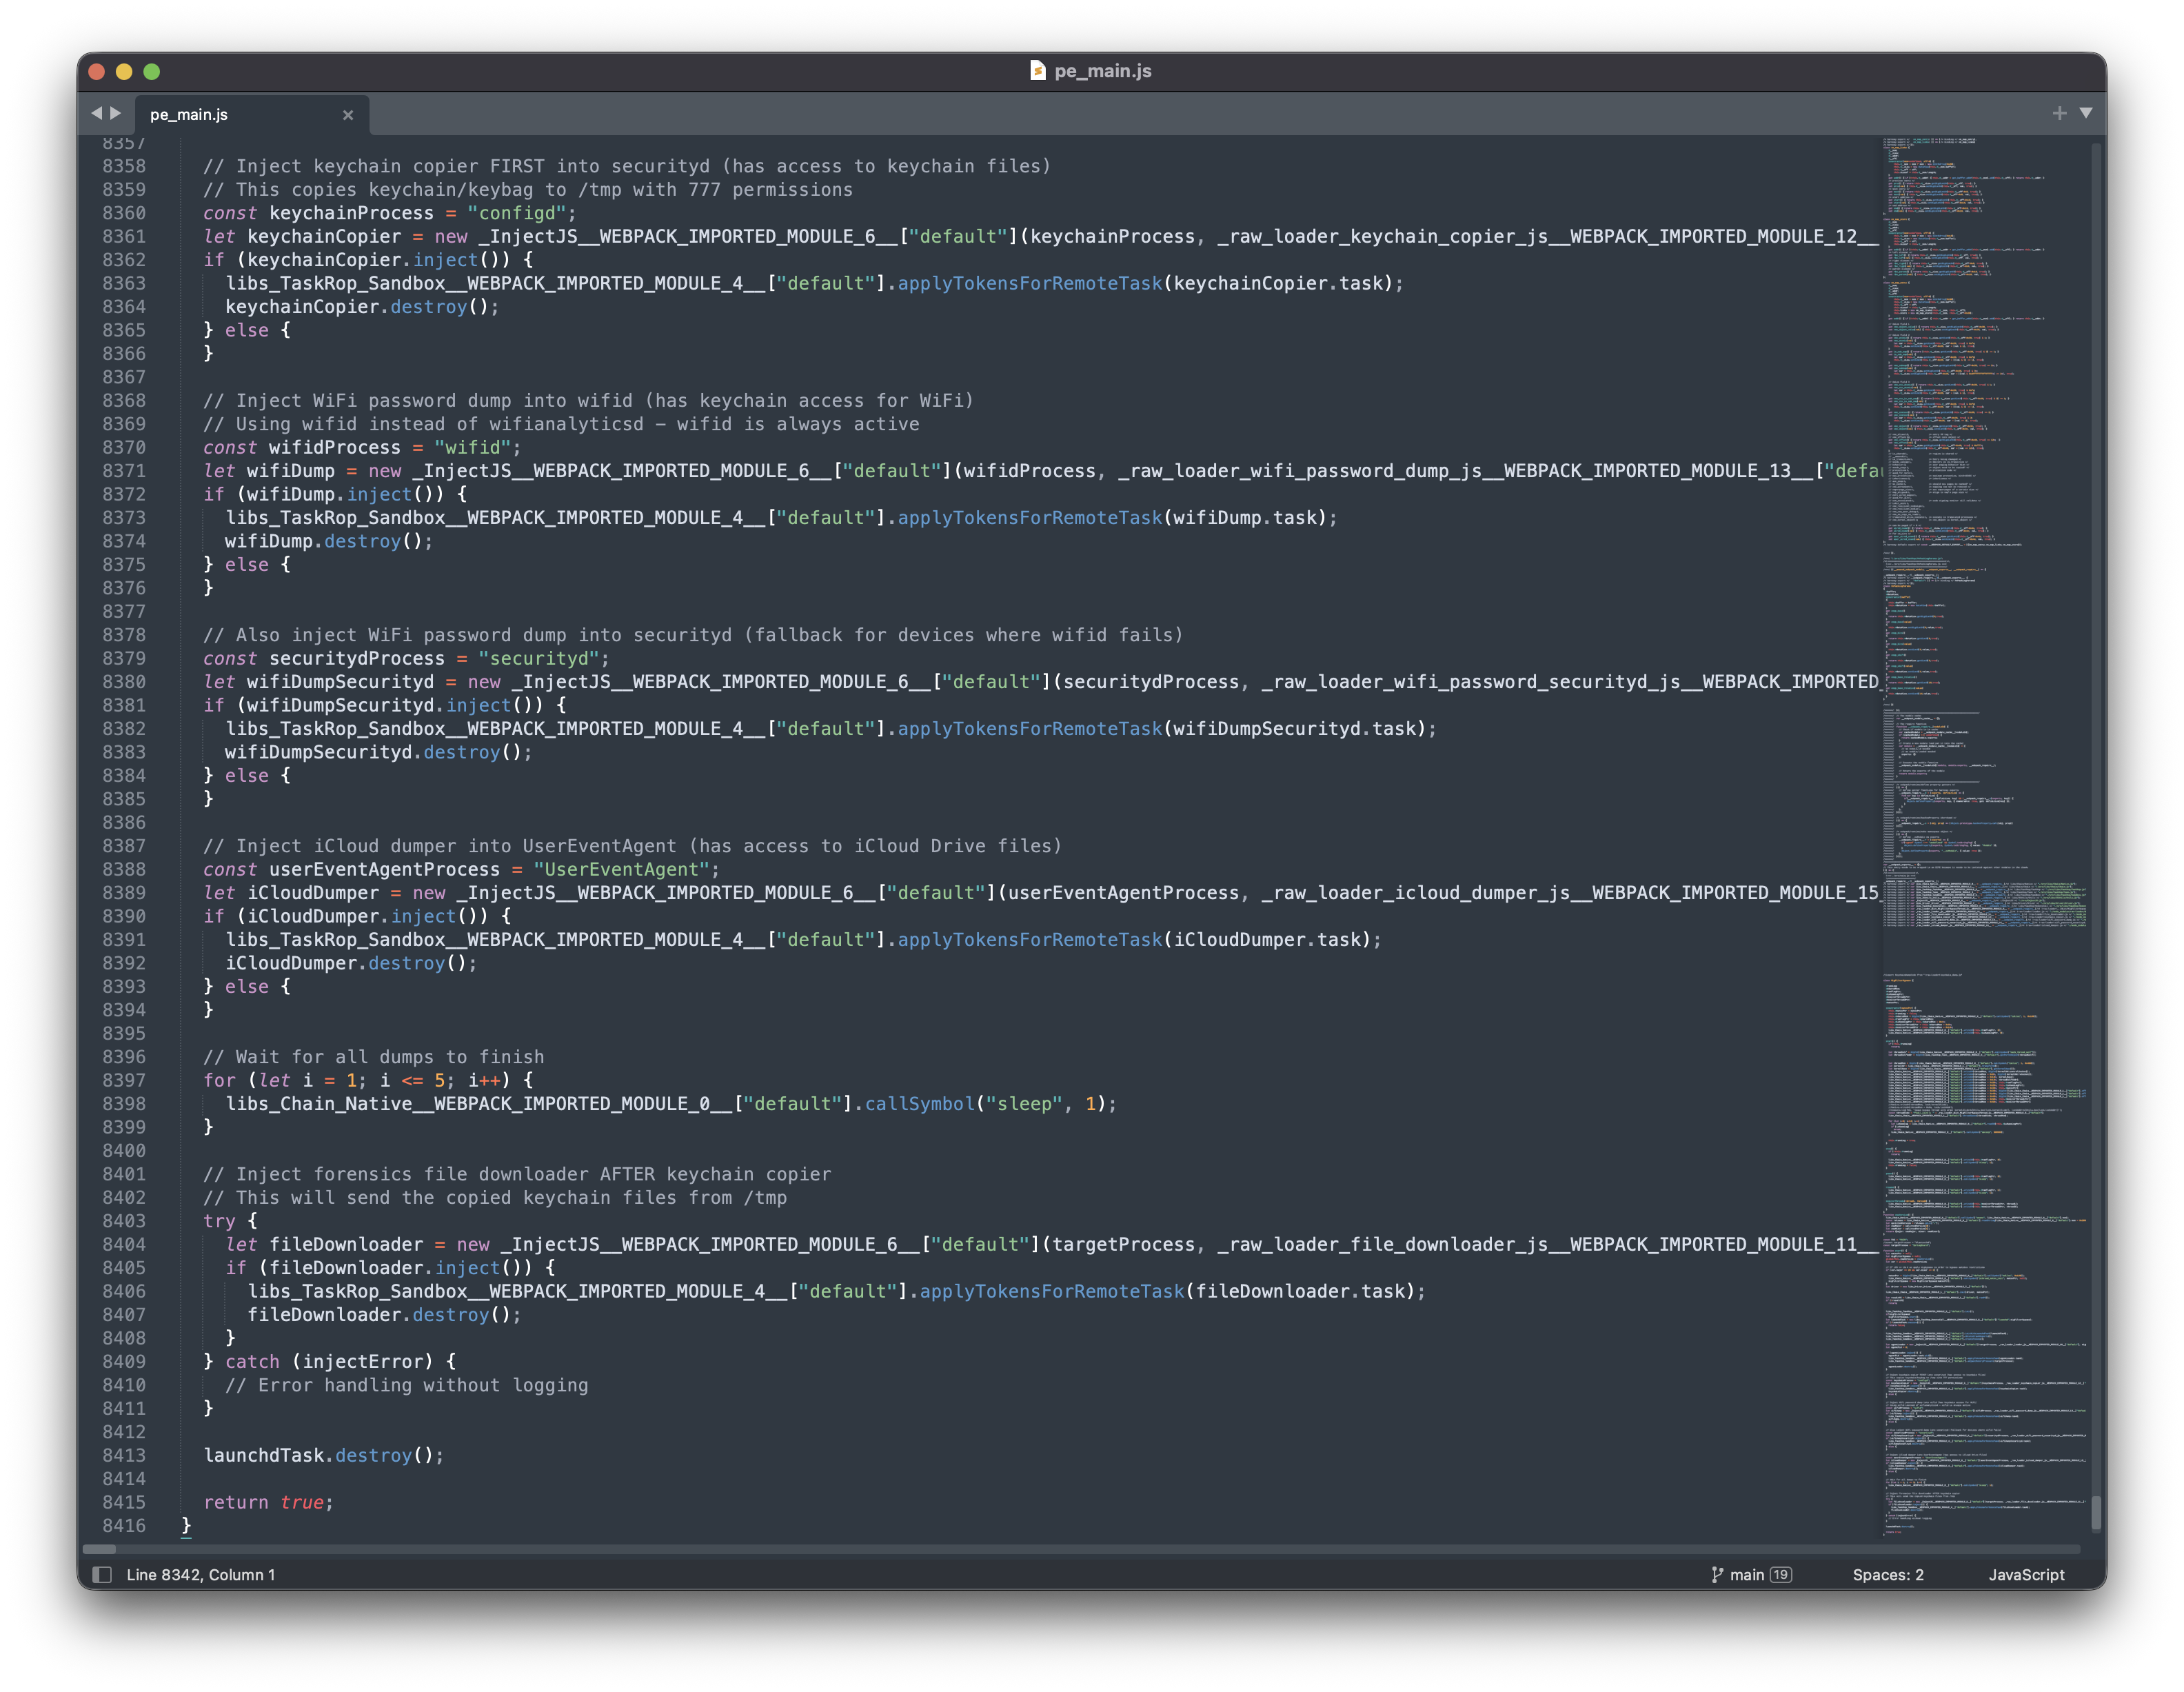This screenshot has height=1692, width=2184.
Task: Click the green zoom window button
Action: pyautogui.click(x=152, y=71)
